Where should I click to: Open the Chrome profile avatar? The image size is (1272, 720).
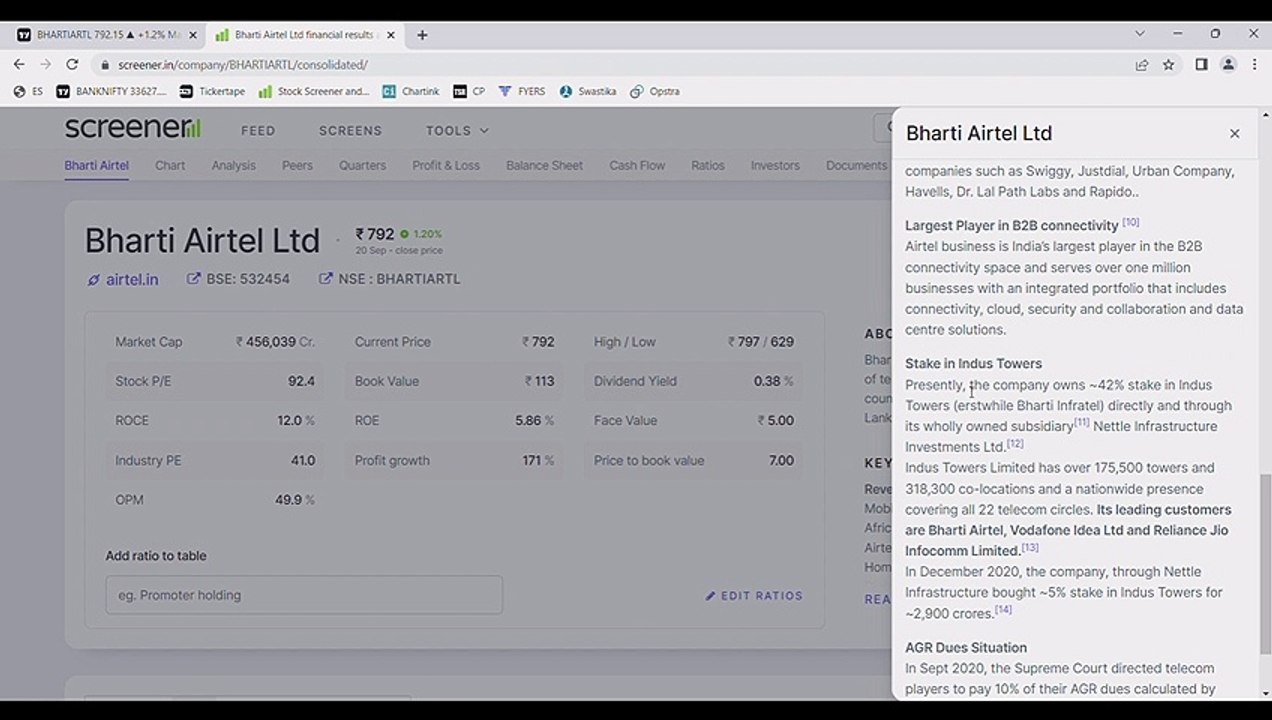[x=1228, y=65]
